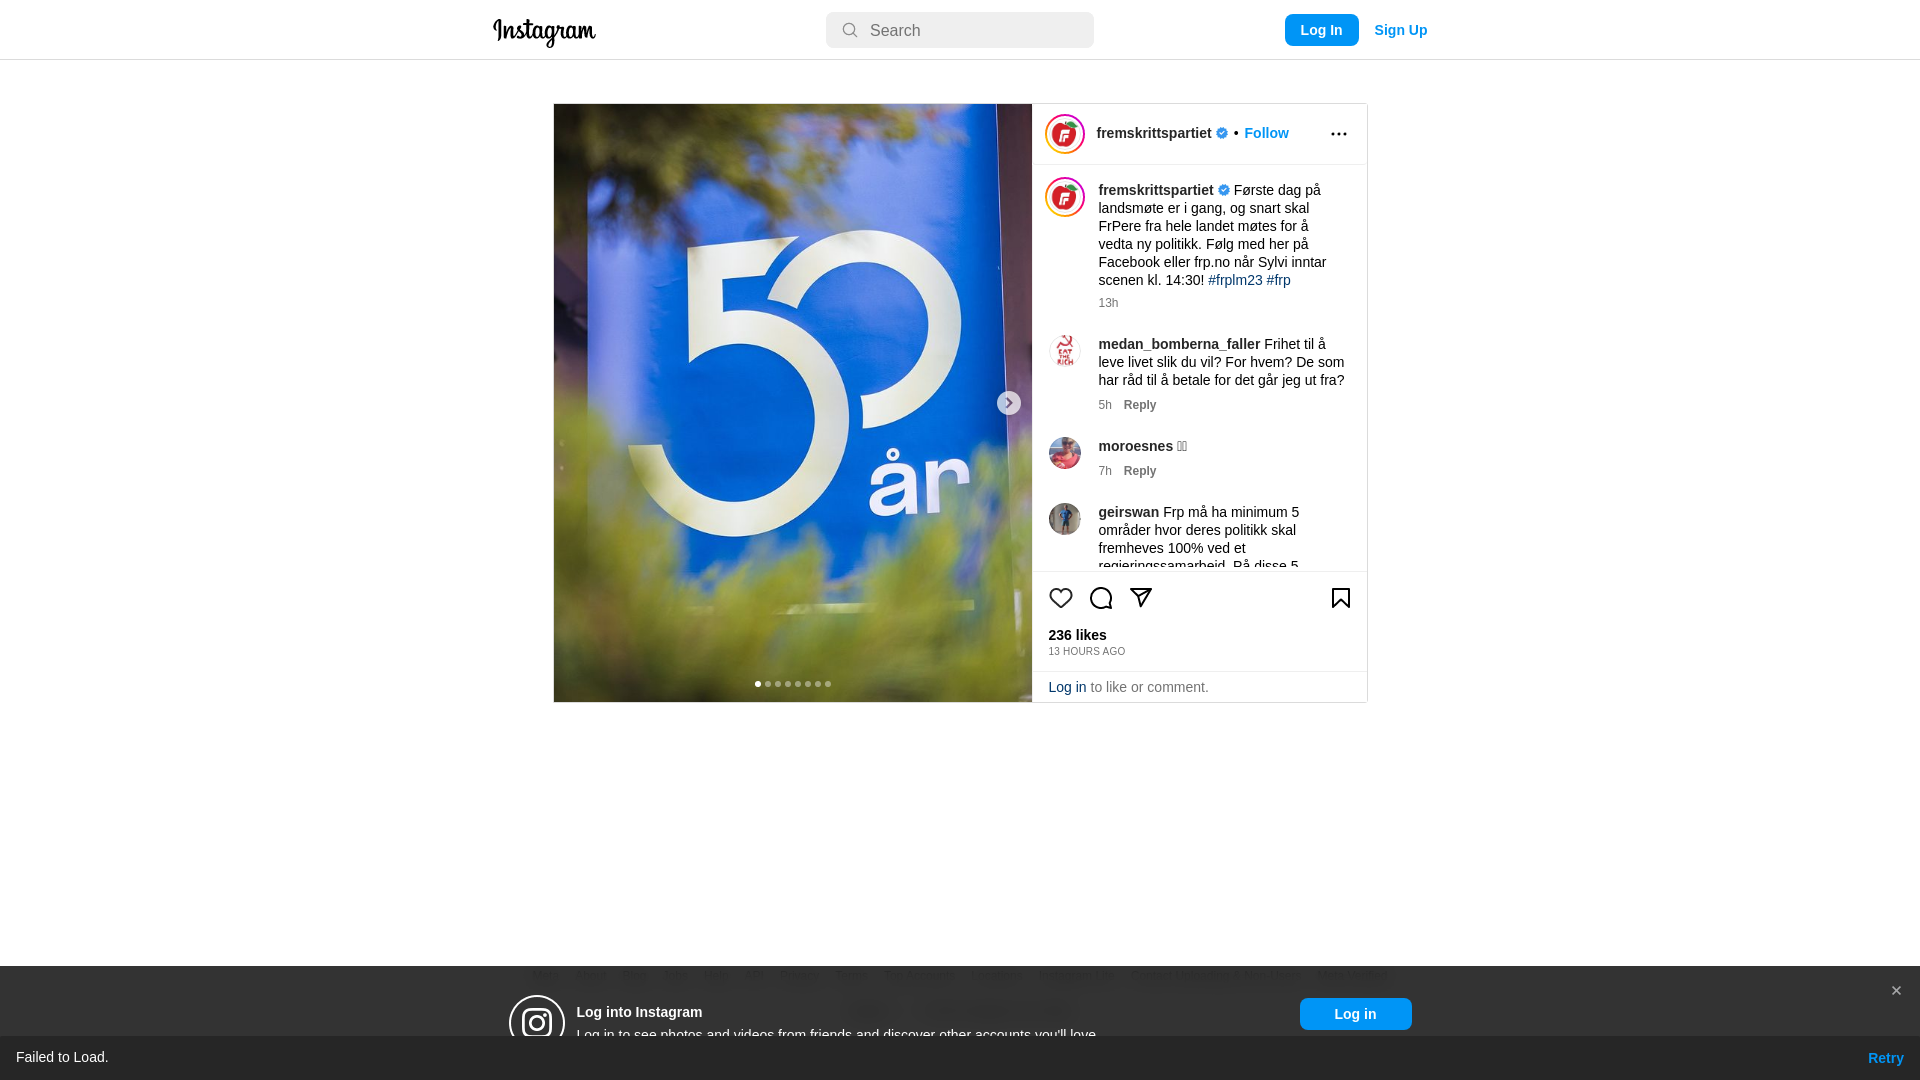Reply to medan_bomberna_faller's comment
This screenshot has height=1080, width=1920.
click(1139, 405)
